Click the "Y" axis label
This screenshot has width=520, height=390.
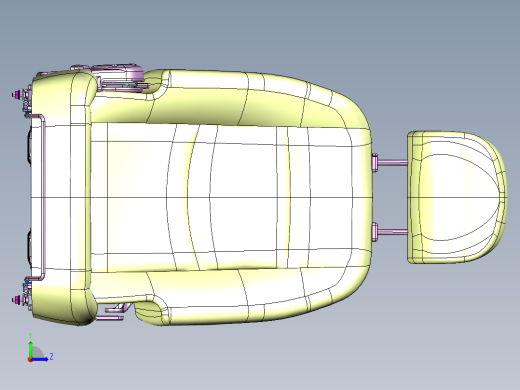click(x=30, y=336)
